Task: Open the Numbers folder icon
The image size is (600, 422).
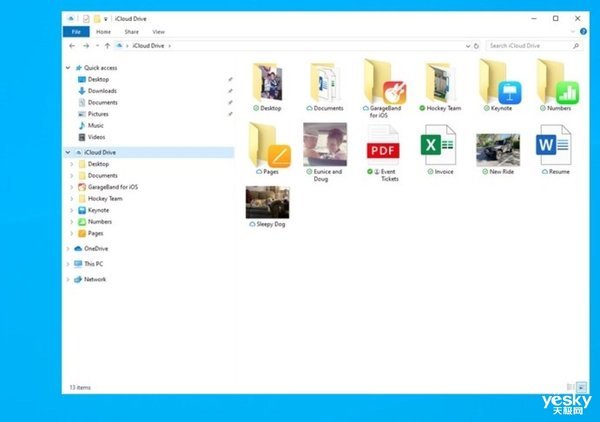Action: tap(558, 82)
